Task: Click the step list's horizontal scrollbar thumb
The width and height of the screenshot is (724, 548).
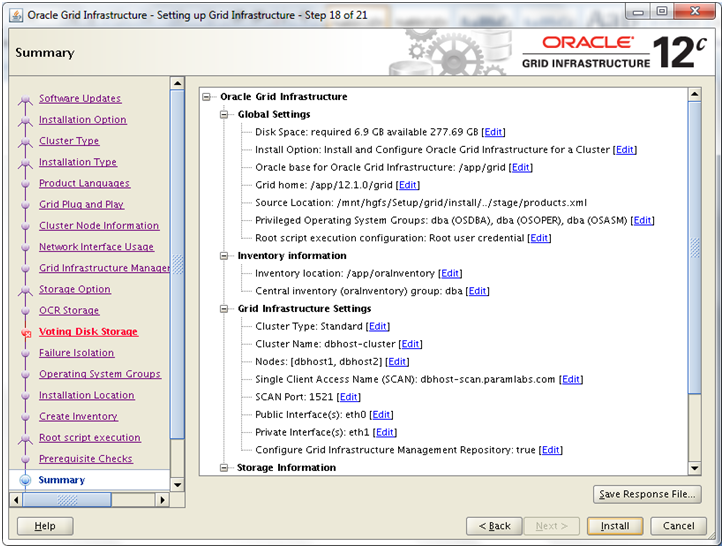Action: click(67, 500)
